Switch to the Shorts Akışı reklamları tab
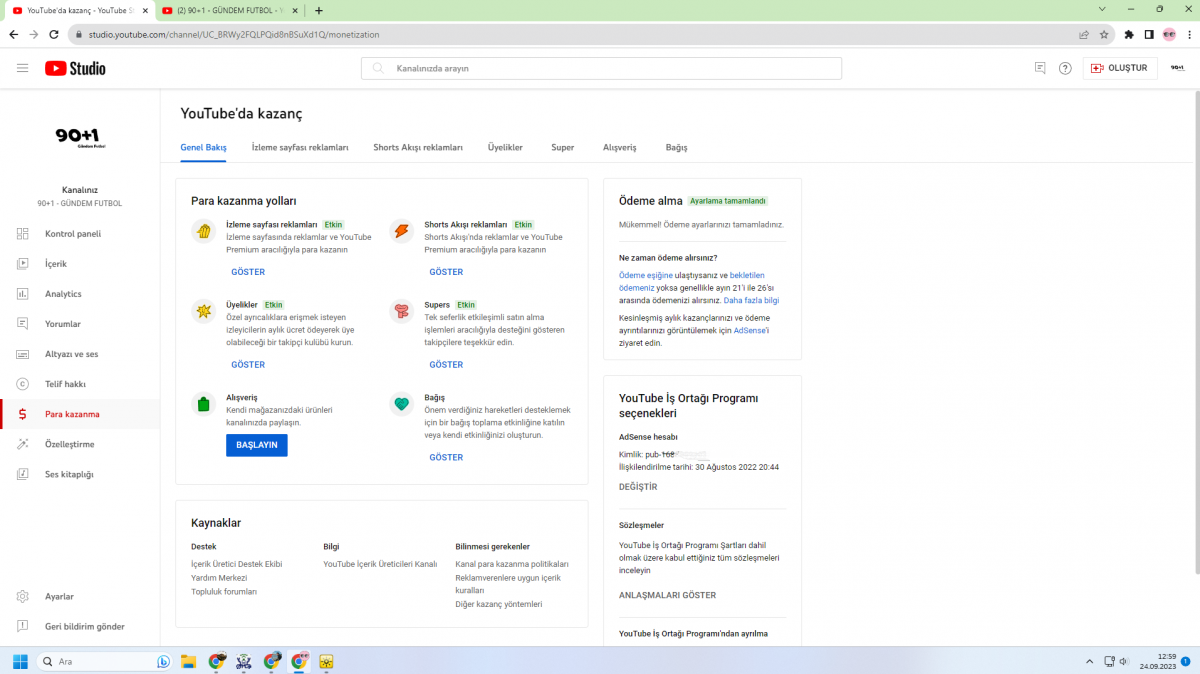The width and height of the screenshot is (1200, 674). [x=418, y=147]
